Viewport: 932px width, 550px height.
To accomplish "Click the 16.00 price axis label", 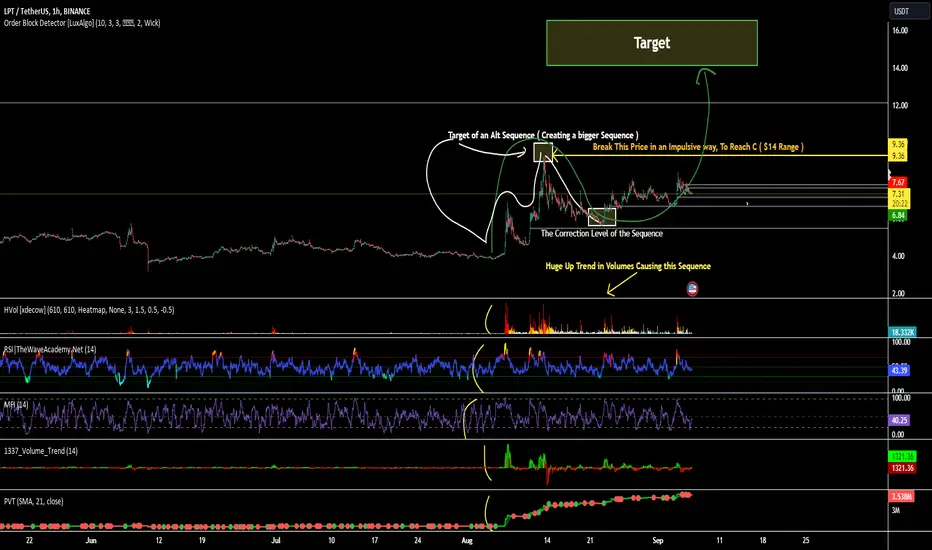I will (x=900, y=30).
